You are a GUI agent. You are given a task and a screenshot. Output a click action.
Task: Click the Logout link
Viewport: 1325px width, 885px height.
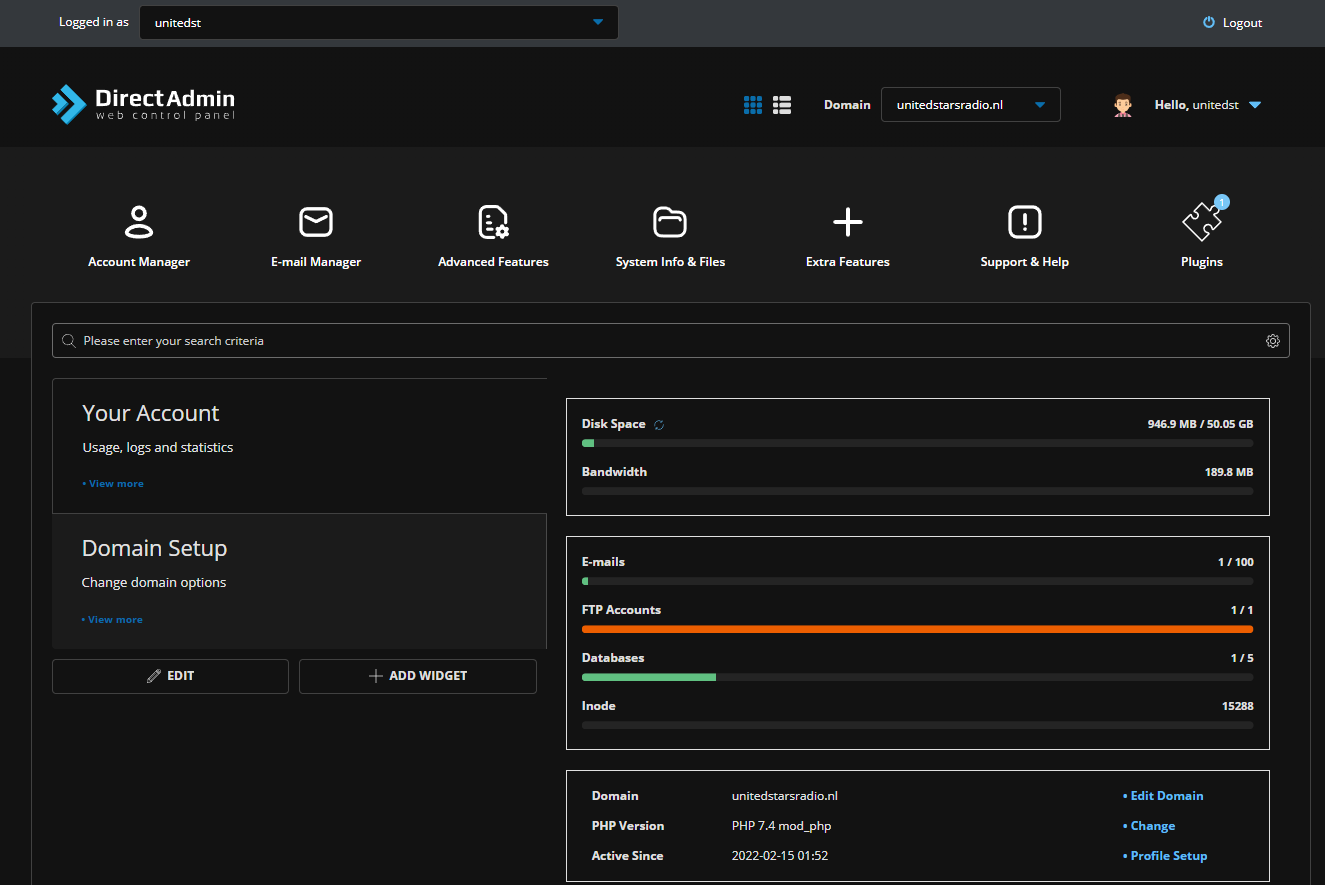click(x=1233, y=23)
